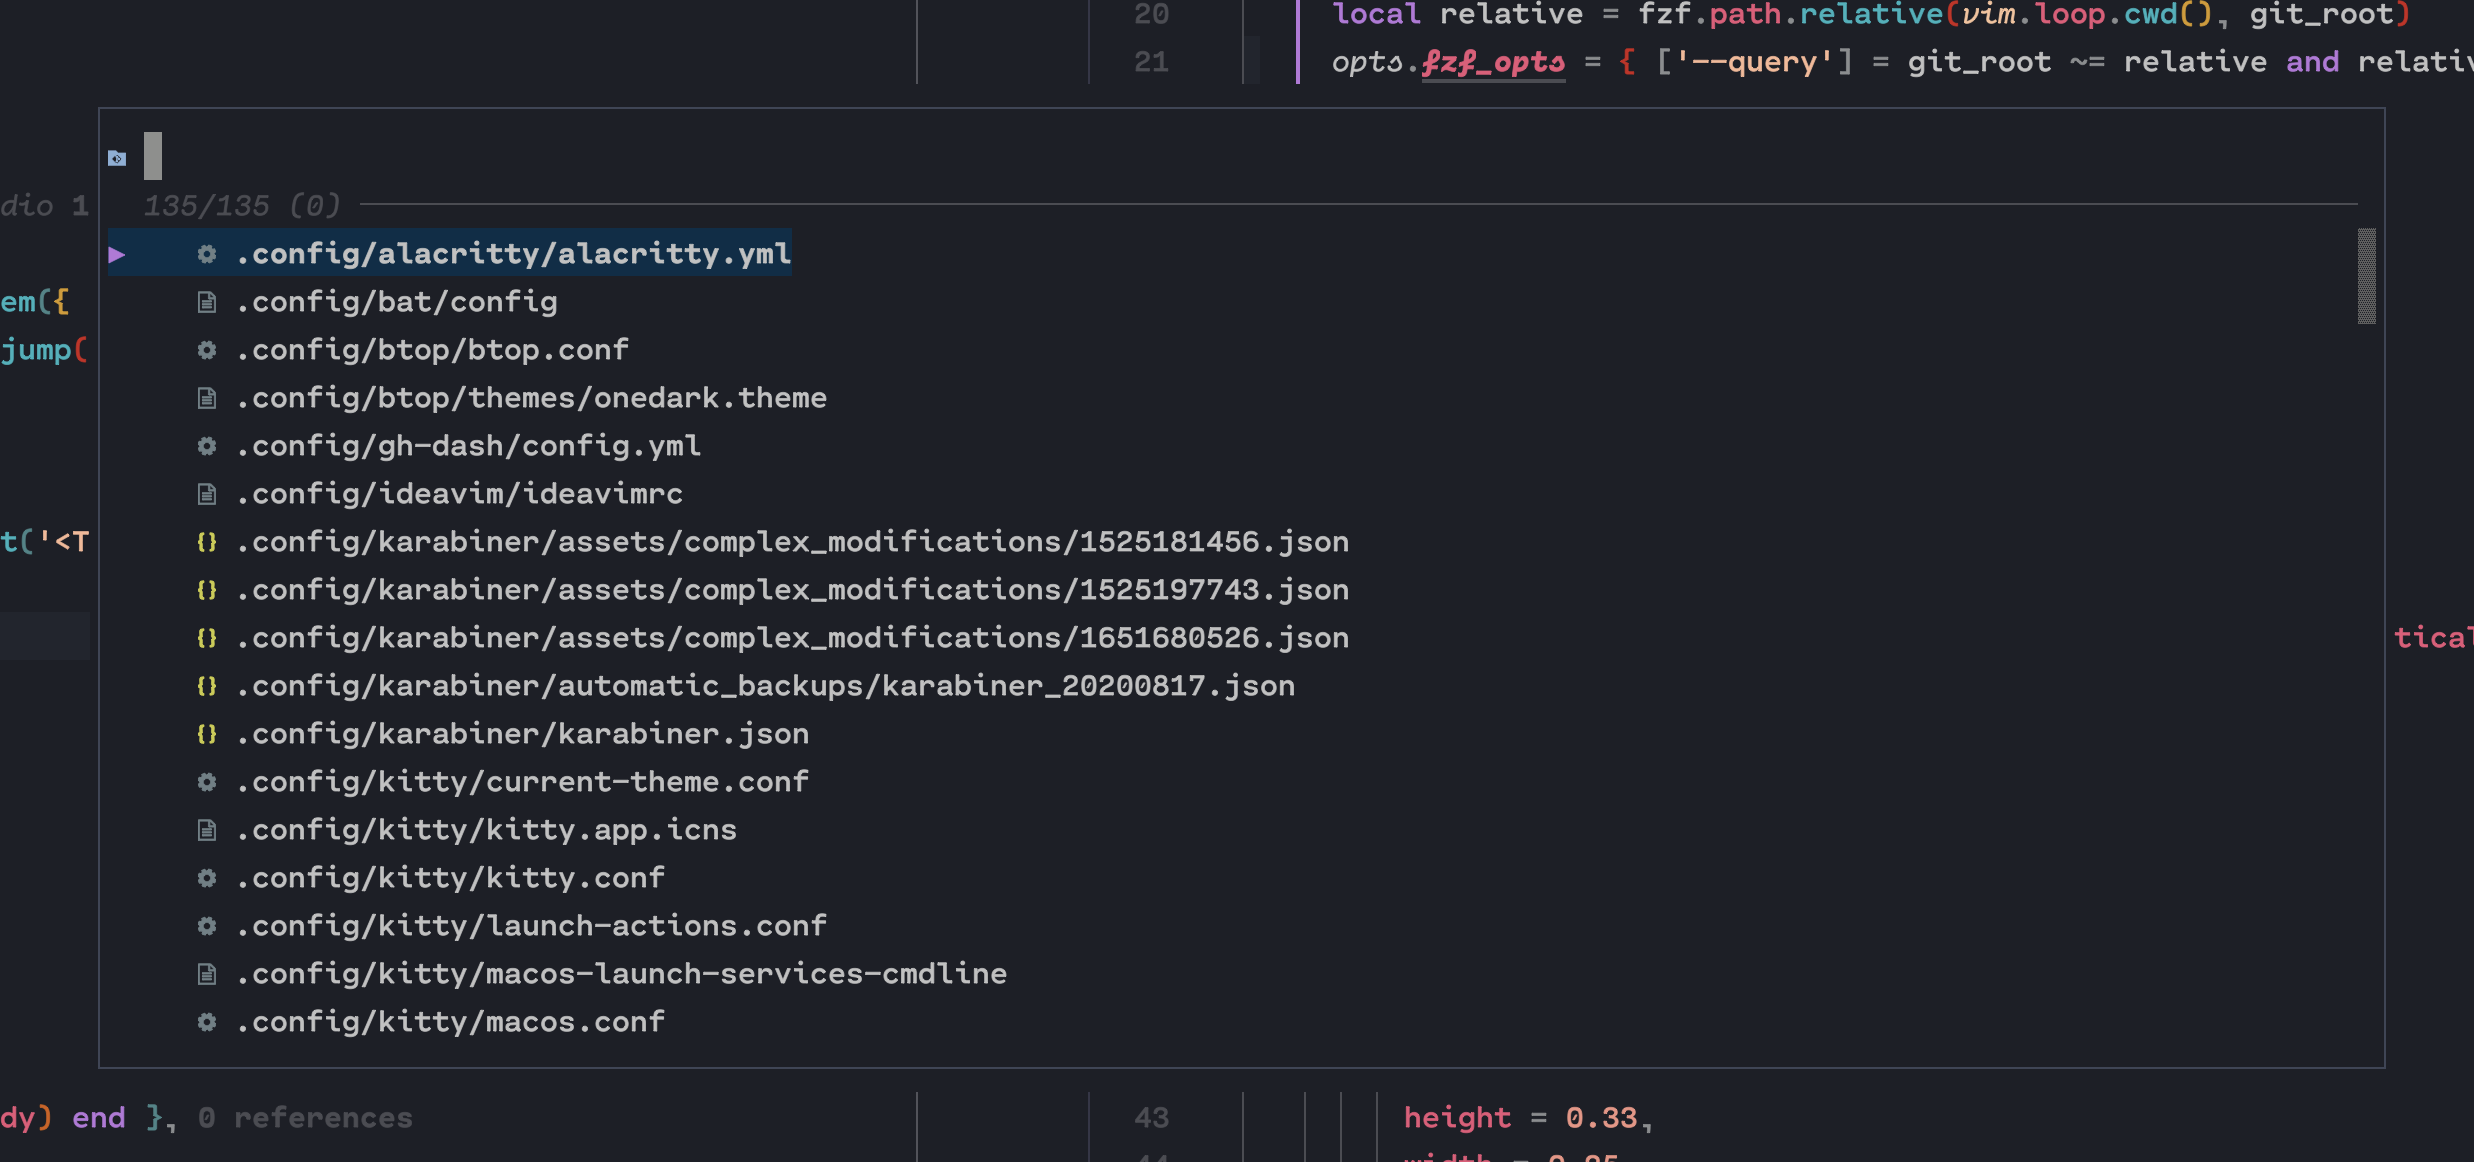Click the document icon beside kitty.app.icns
Screen dimensions: 2474x1162
coord(207,829)
